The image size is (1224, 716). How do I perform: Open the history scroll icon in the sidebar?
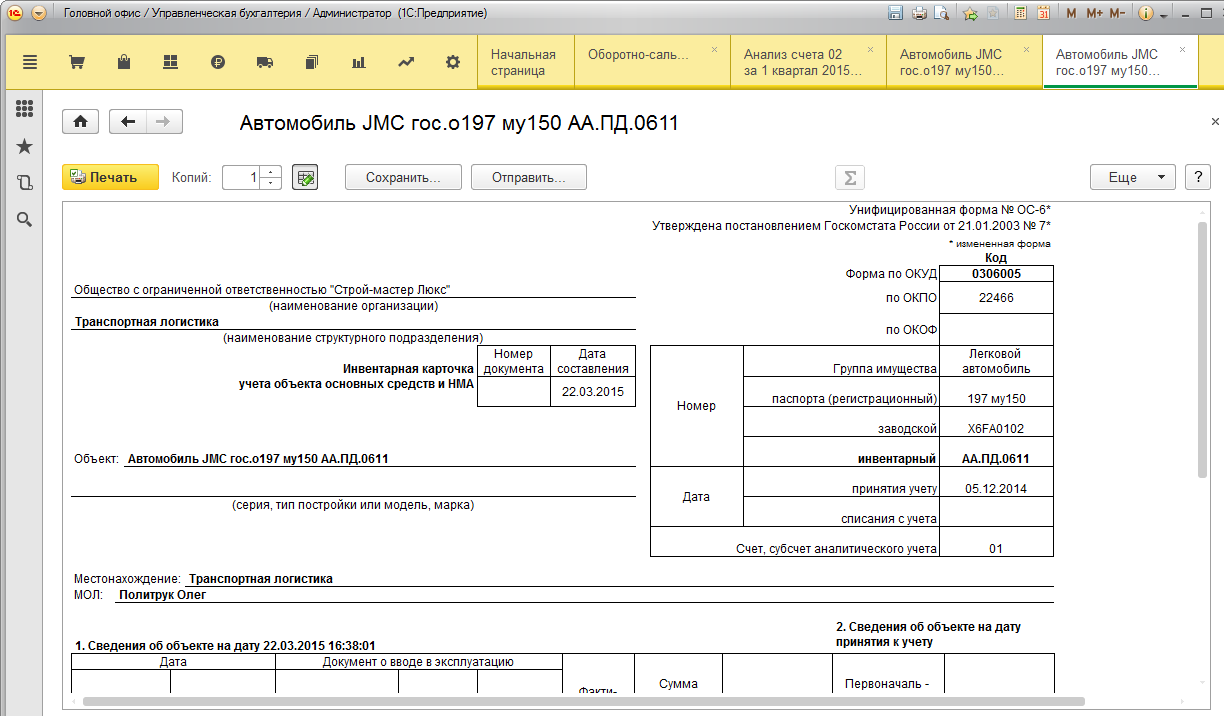pos(25,183)
